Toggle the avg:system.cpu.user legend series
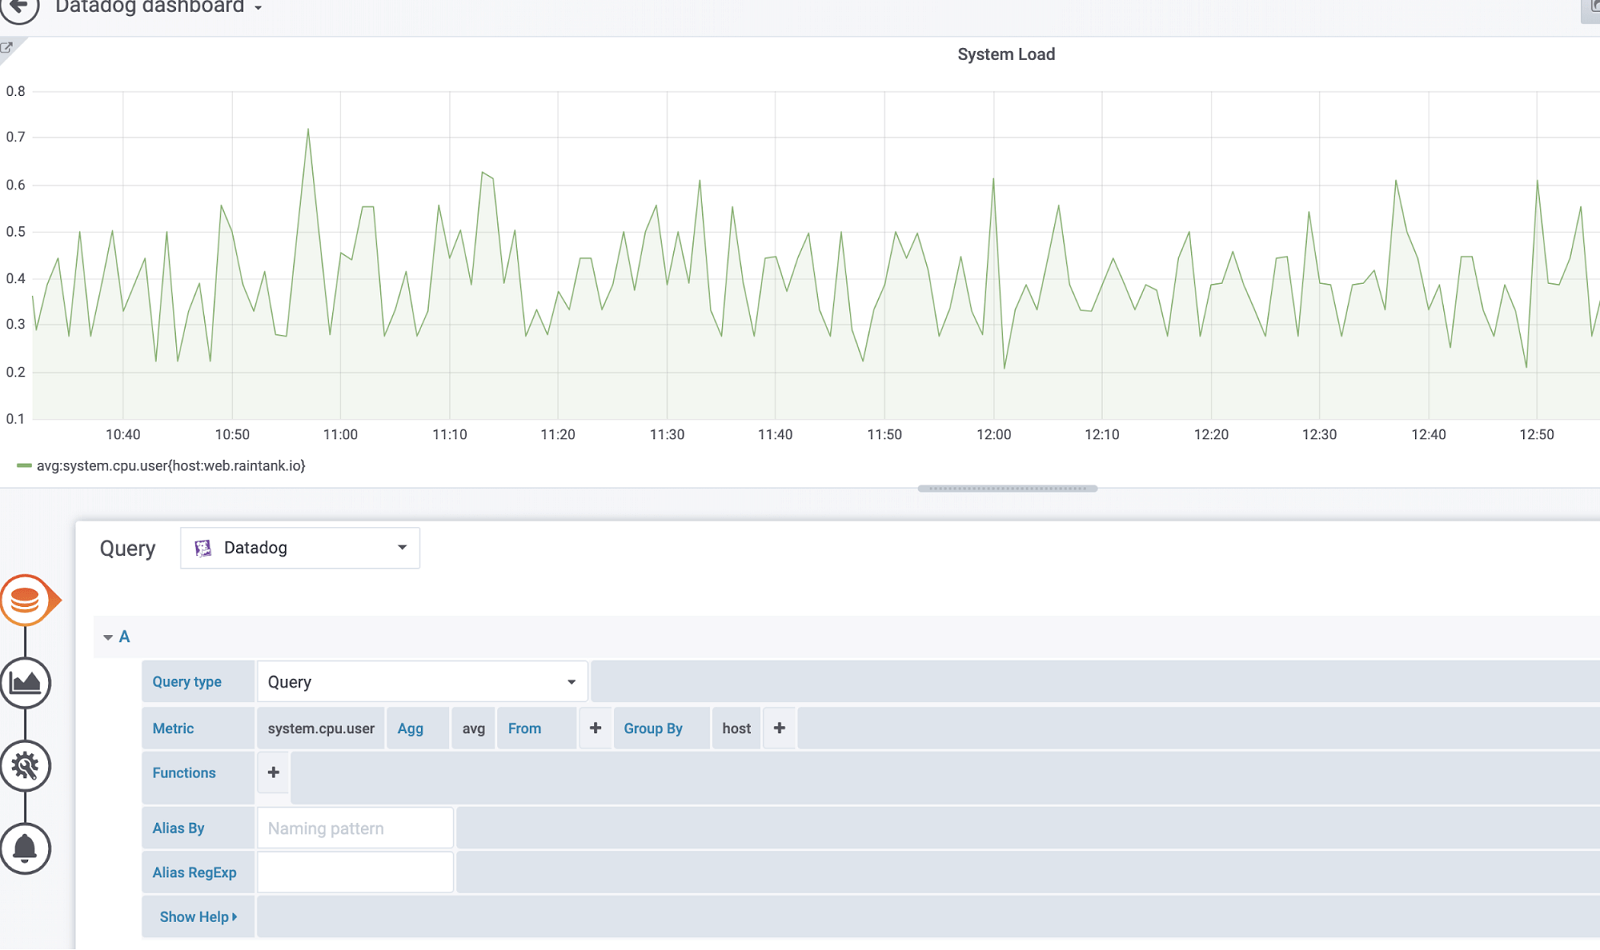 click(170, 465)
